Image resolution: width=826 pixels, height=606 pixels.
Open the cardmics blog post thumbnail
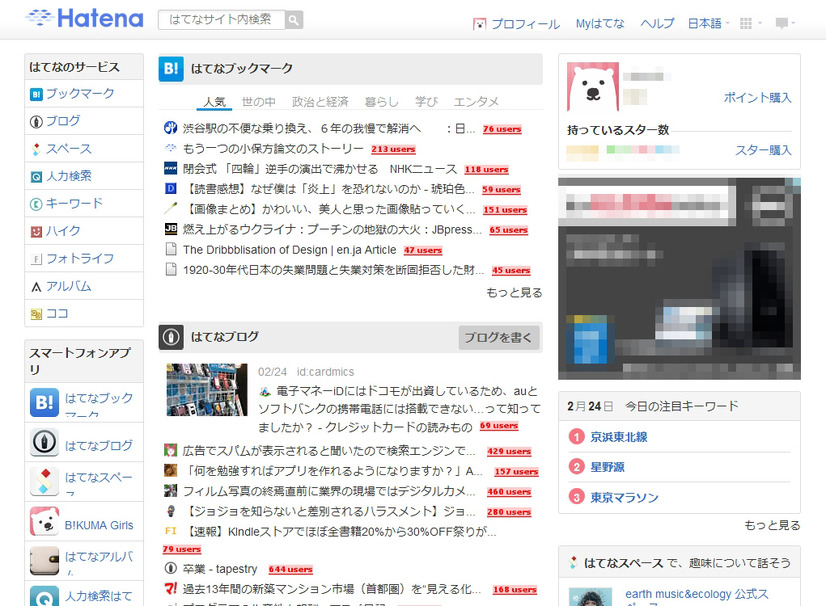point(207,390)
